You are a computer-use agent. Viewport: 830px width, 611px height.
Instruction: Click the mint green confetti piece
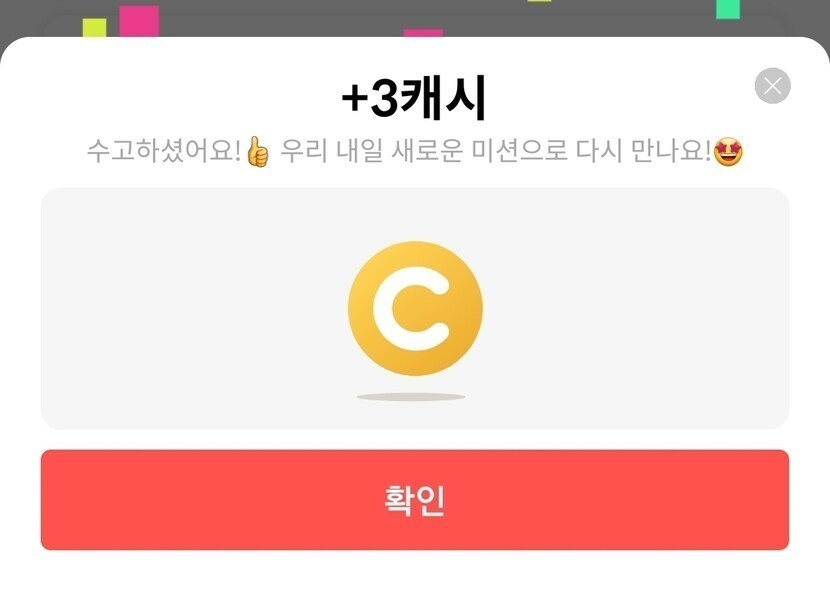tap(728, 9)
